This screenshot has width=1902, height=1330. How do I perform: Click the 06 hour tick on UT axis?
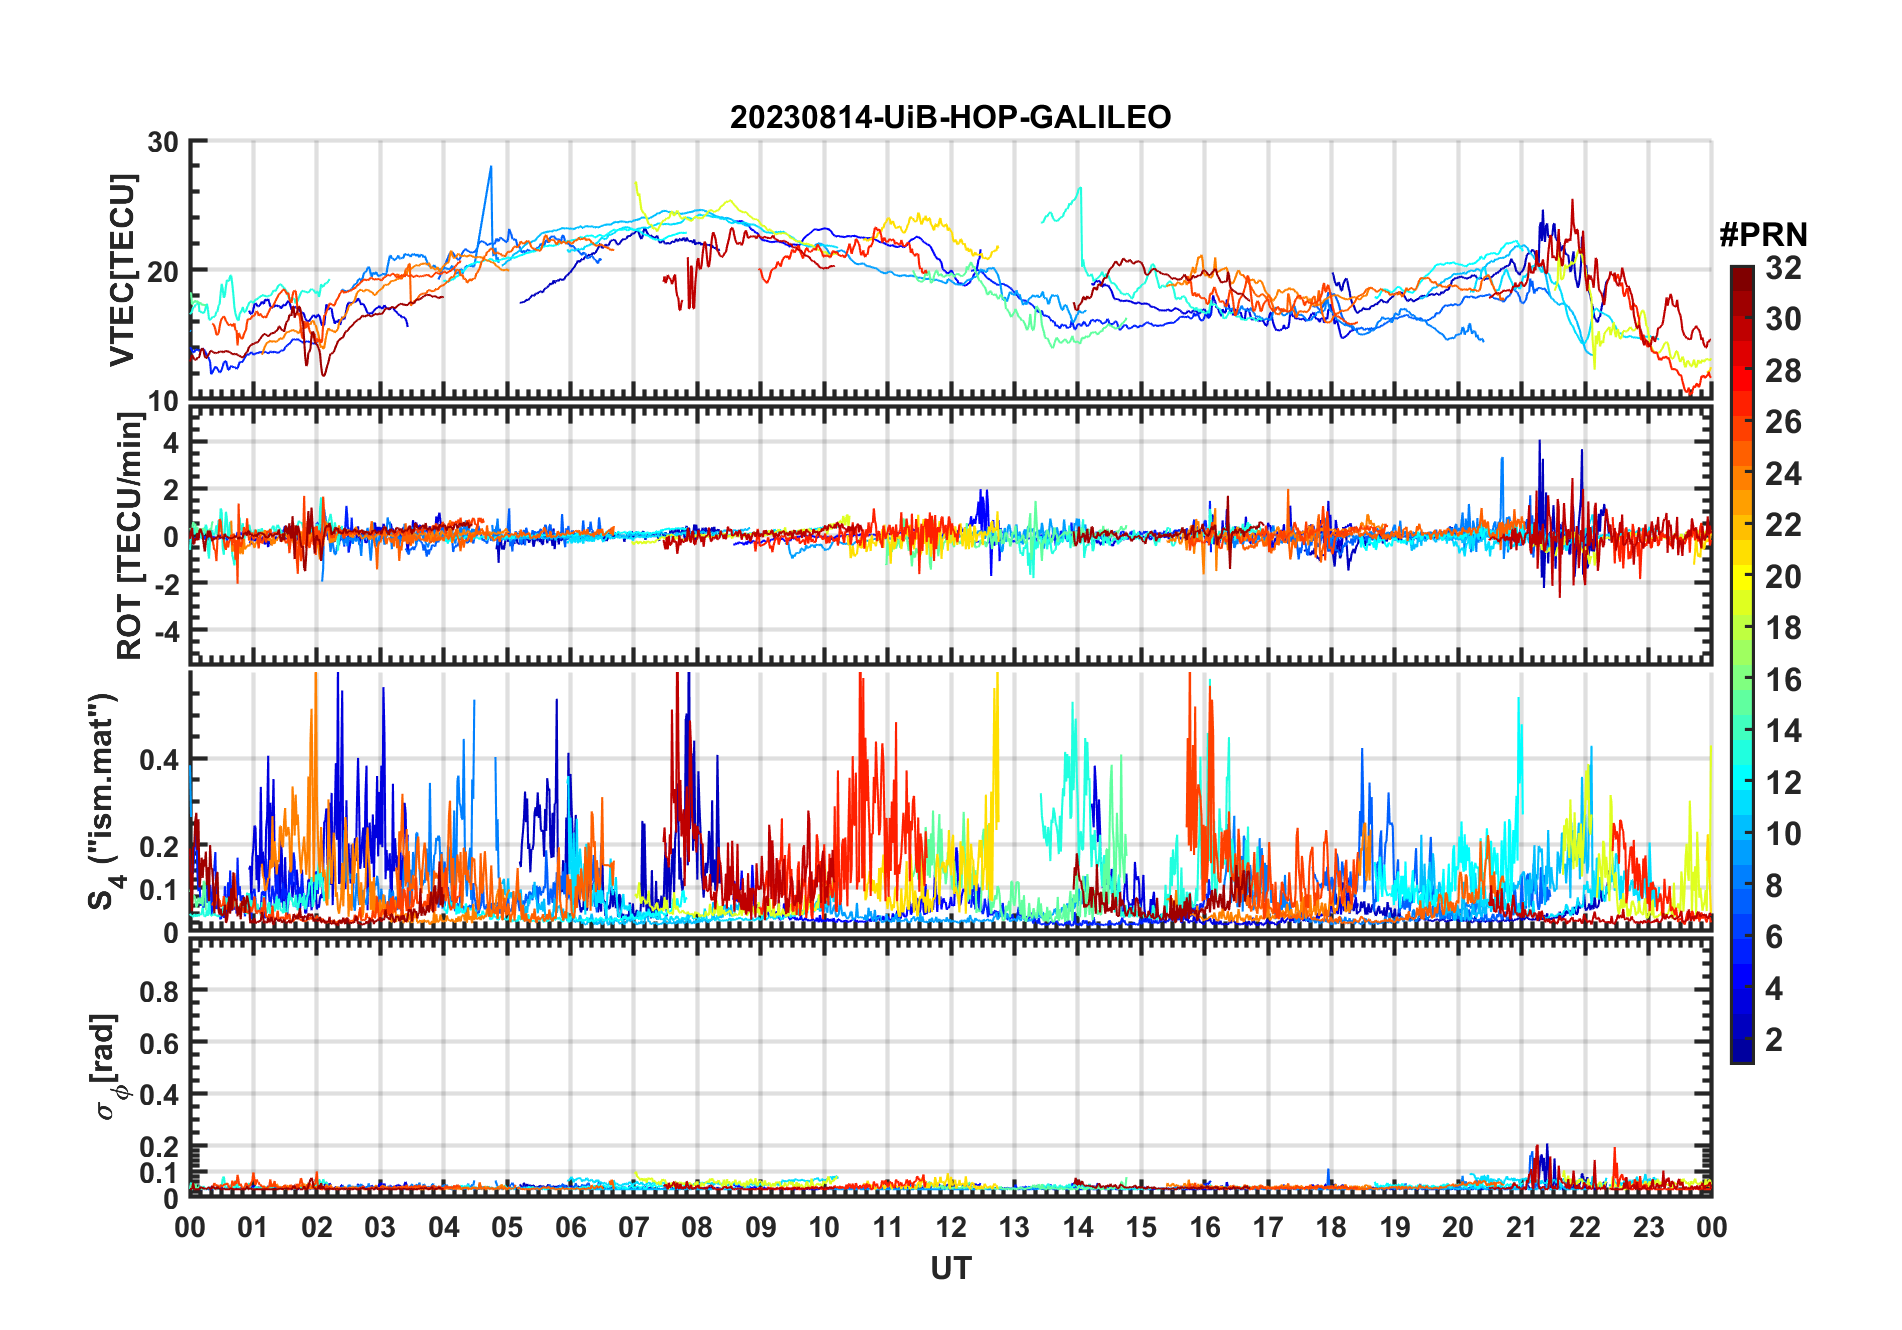pos(570,1227)
